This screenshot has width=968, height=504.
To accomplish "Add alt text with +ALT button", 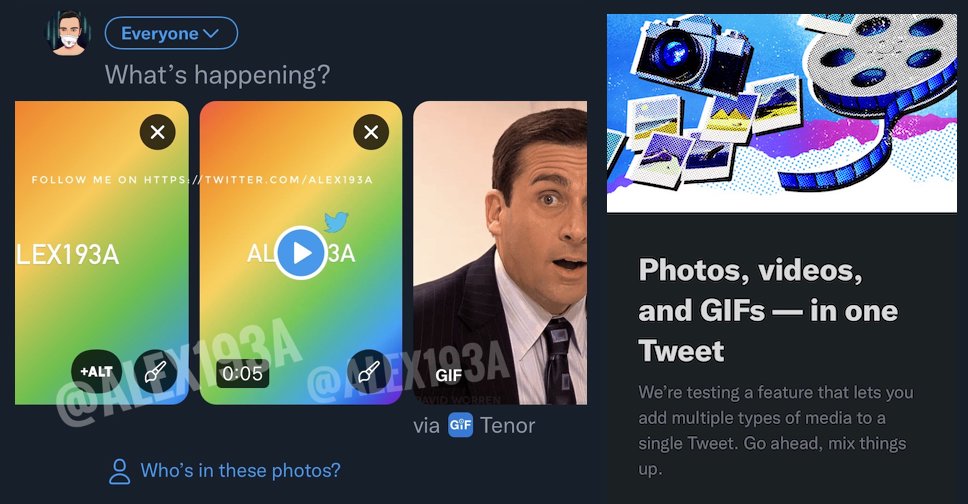I will tap(97, 371).
